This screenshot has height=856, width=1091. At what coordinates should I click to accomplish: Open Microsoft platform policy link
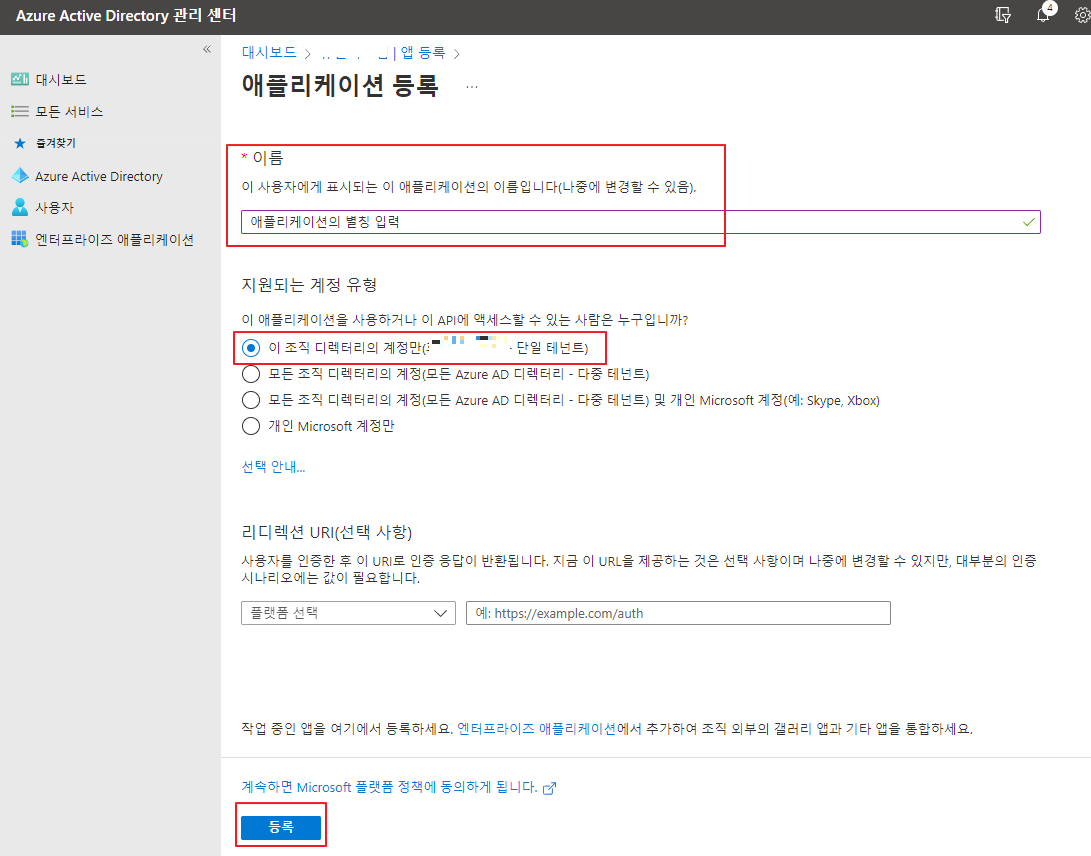(389, 787)
